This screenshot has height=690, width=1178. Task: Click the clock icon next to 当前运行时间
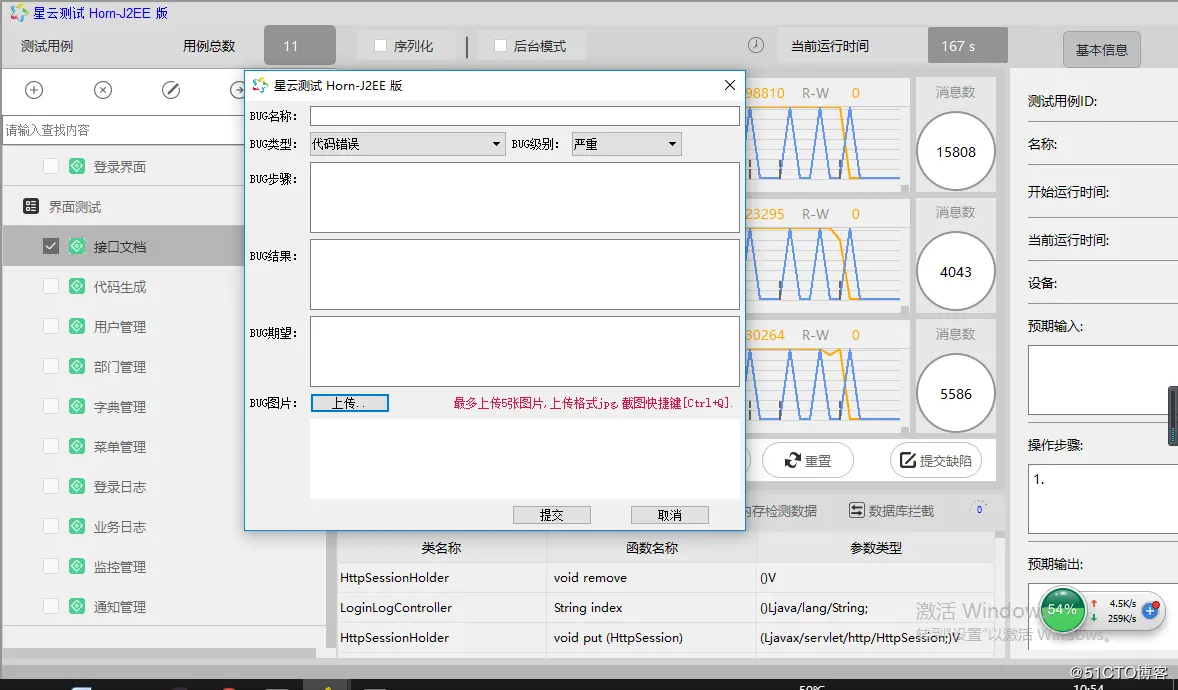pyautogui.click(x=755, y=45)
